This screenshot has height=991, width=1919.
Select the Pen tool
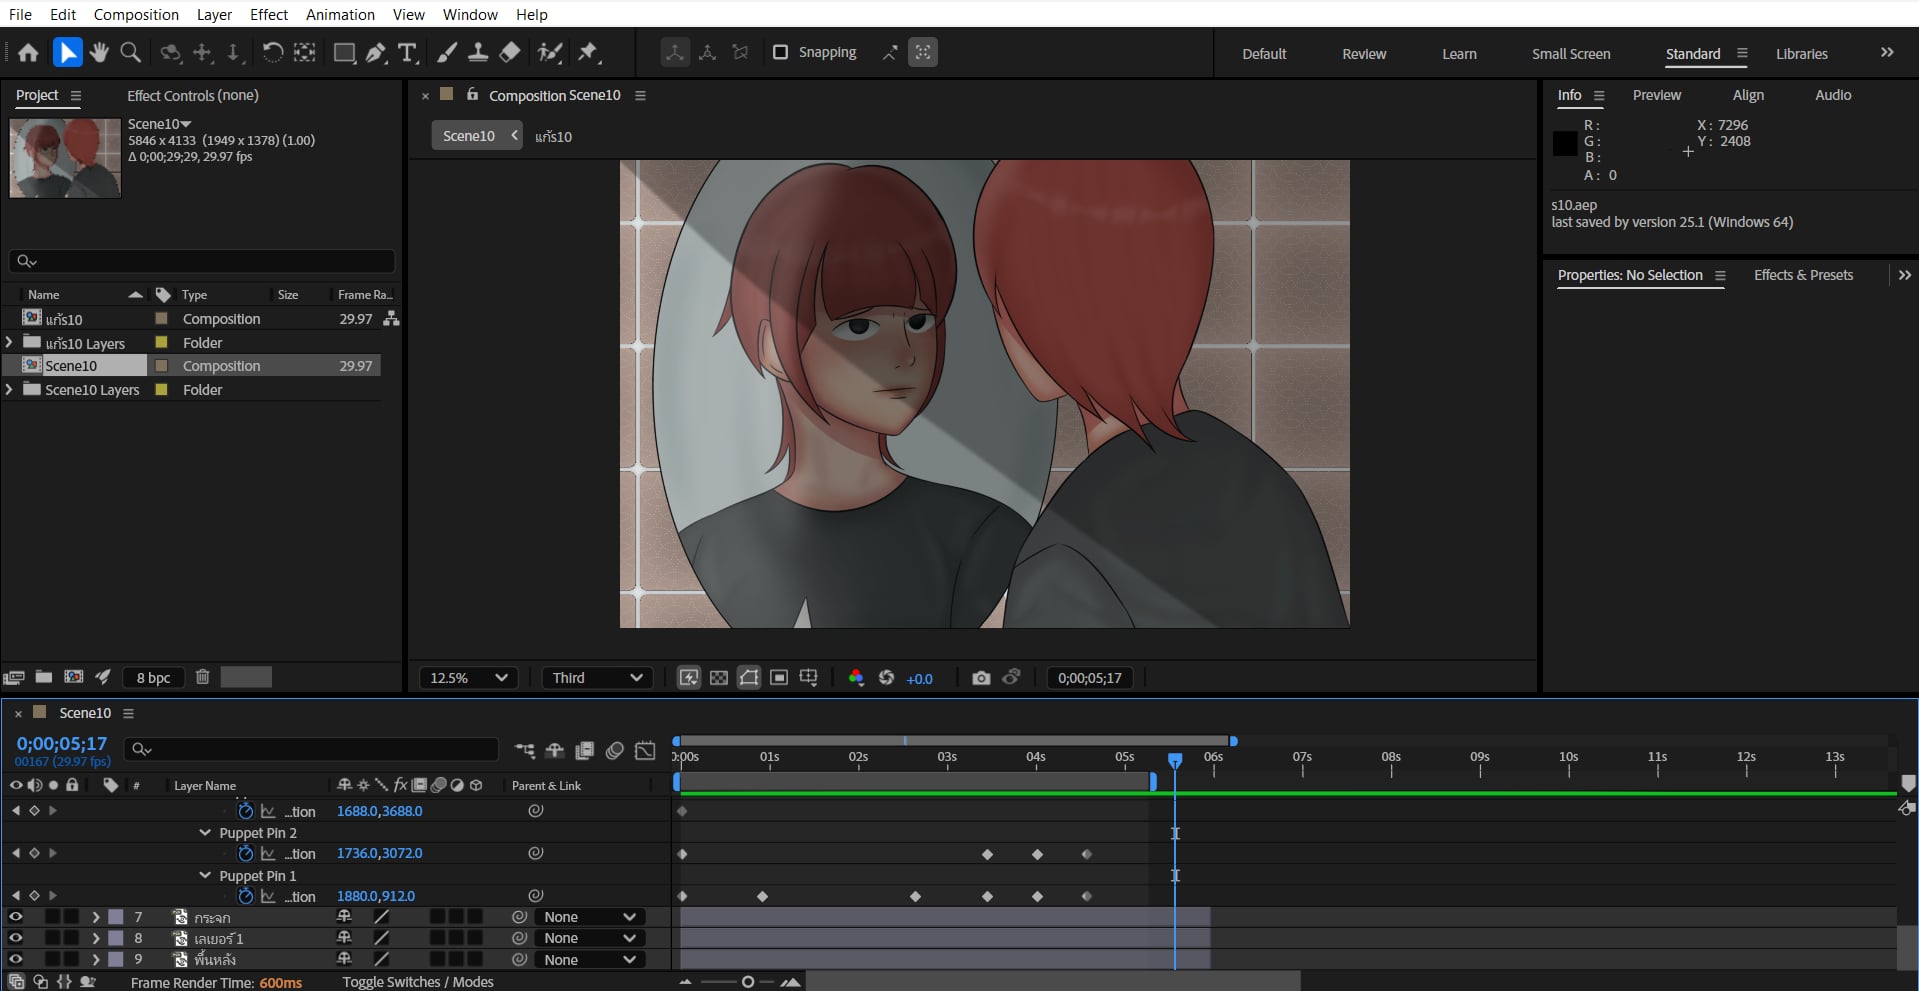(x=376, y=53)
